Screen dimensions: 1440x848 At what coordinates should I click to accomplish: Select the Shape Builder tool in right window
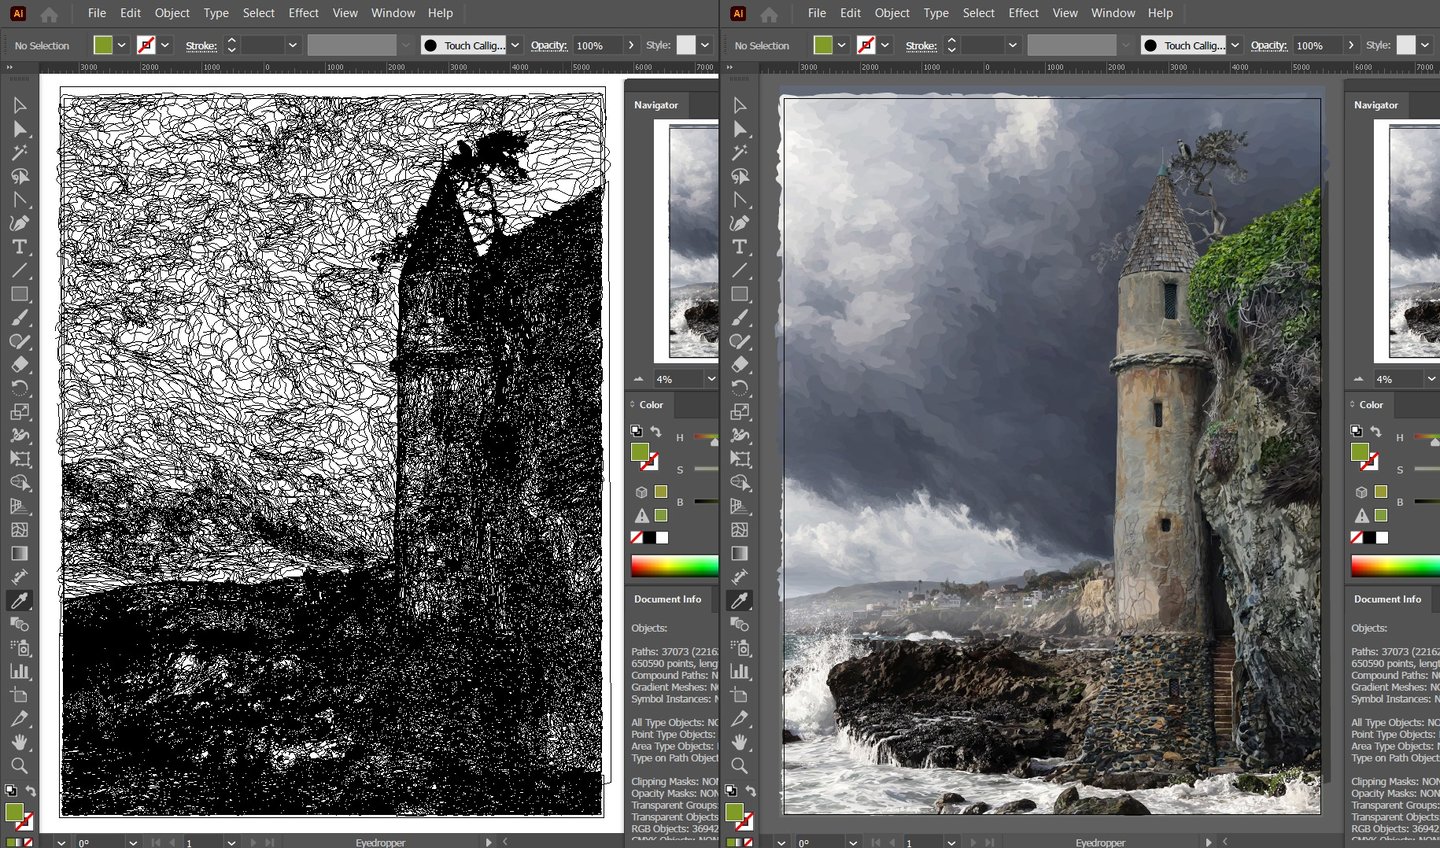(739, 482)
